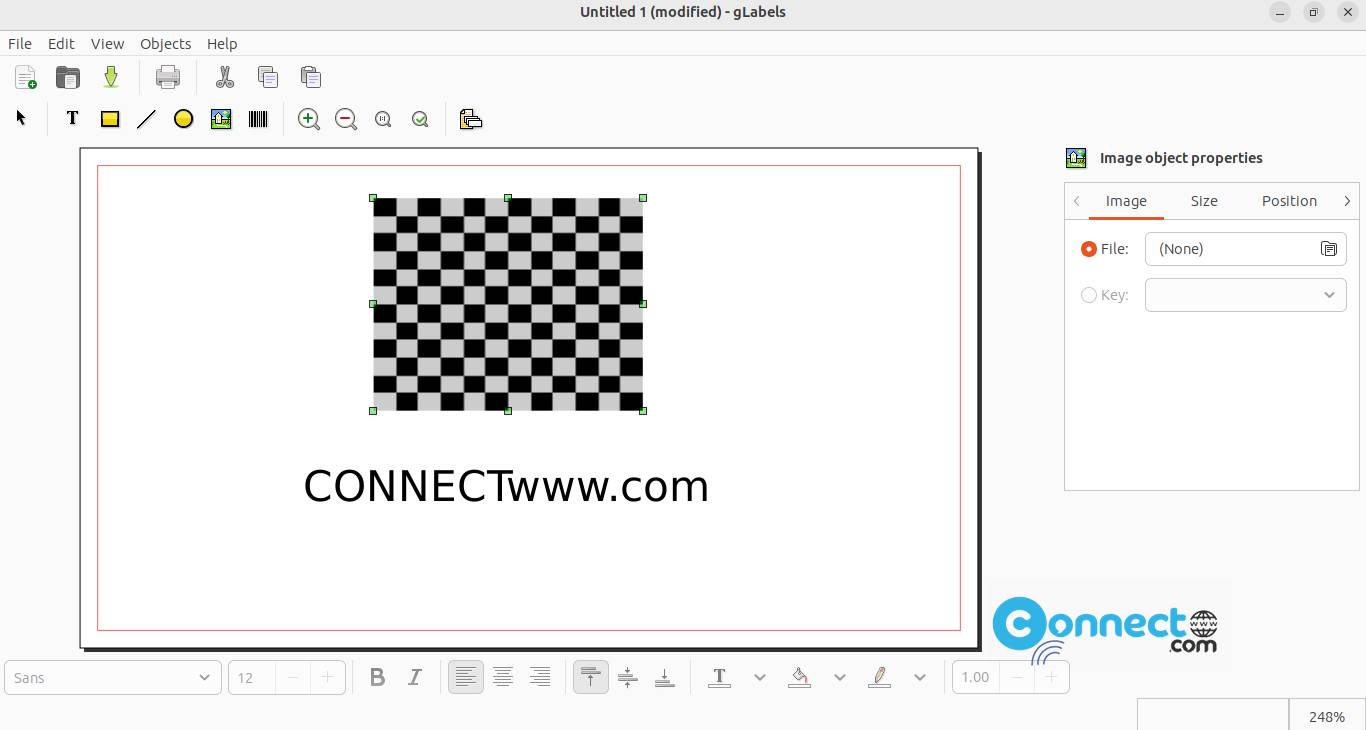Select the Key radio button

[x=1089, y=295]
